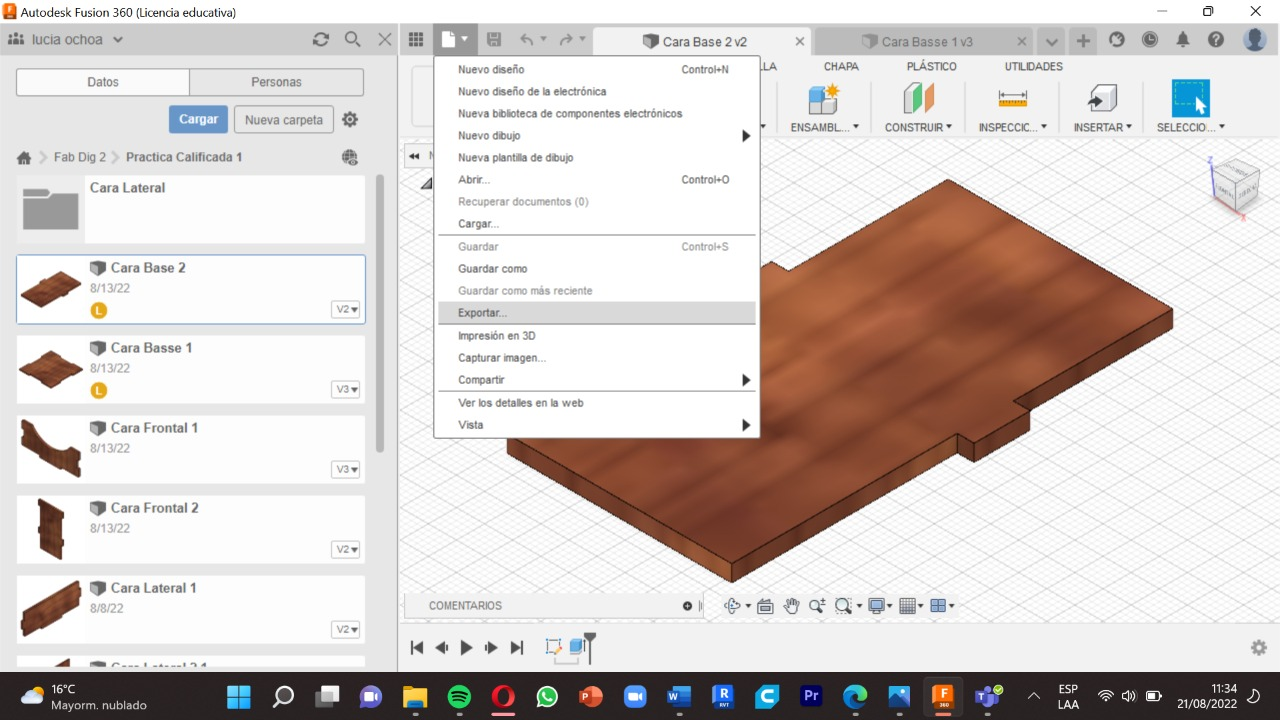Play the timeline
This screenshot has width=1280, height=720.
click(466, 648)
